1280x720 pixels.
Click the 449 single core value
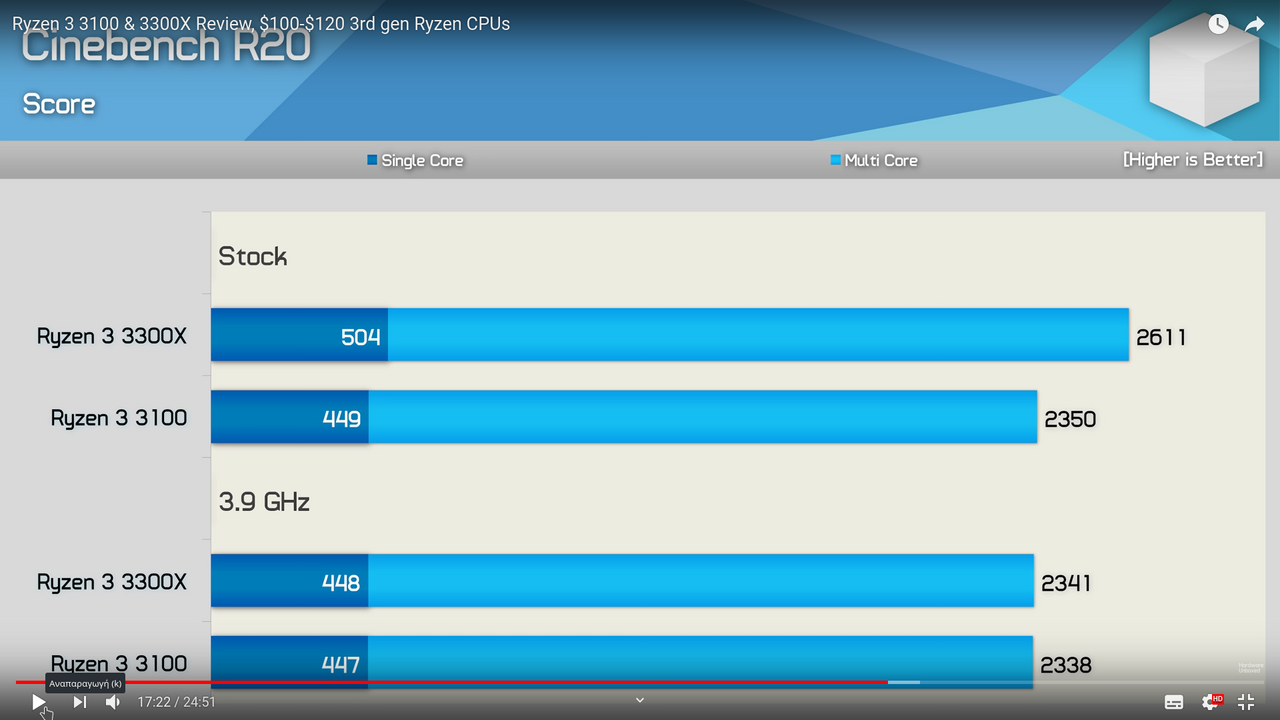tap(342, 419)
